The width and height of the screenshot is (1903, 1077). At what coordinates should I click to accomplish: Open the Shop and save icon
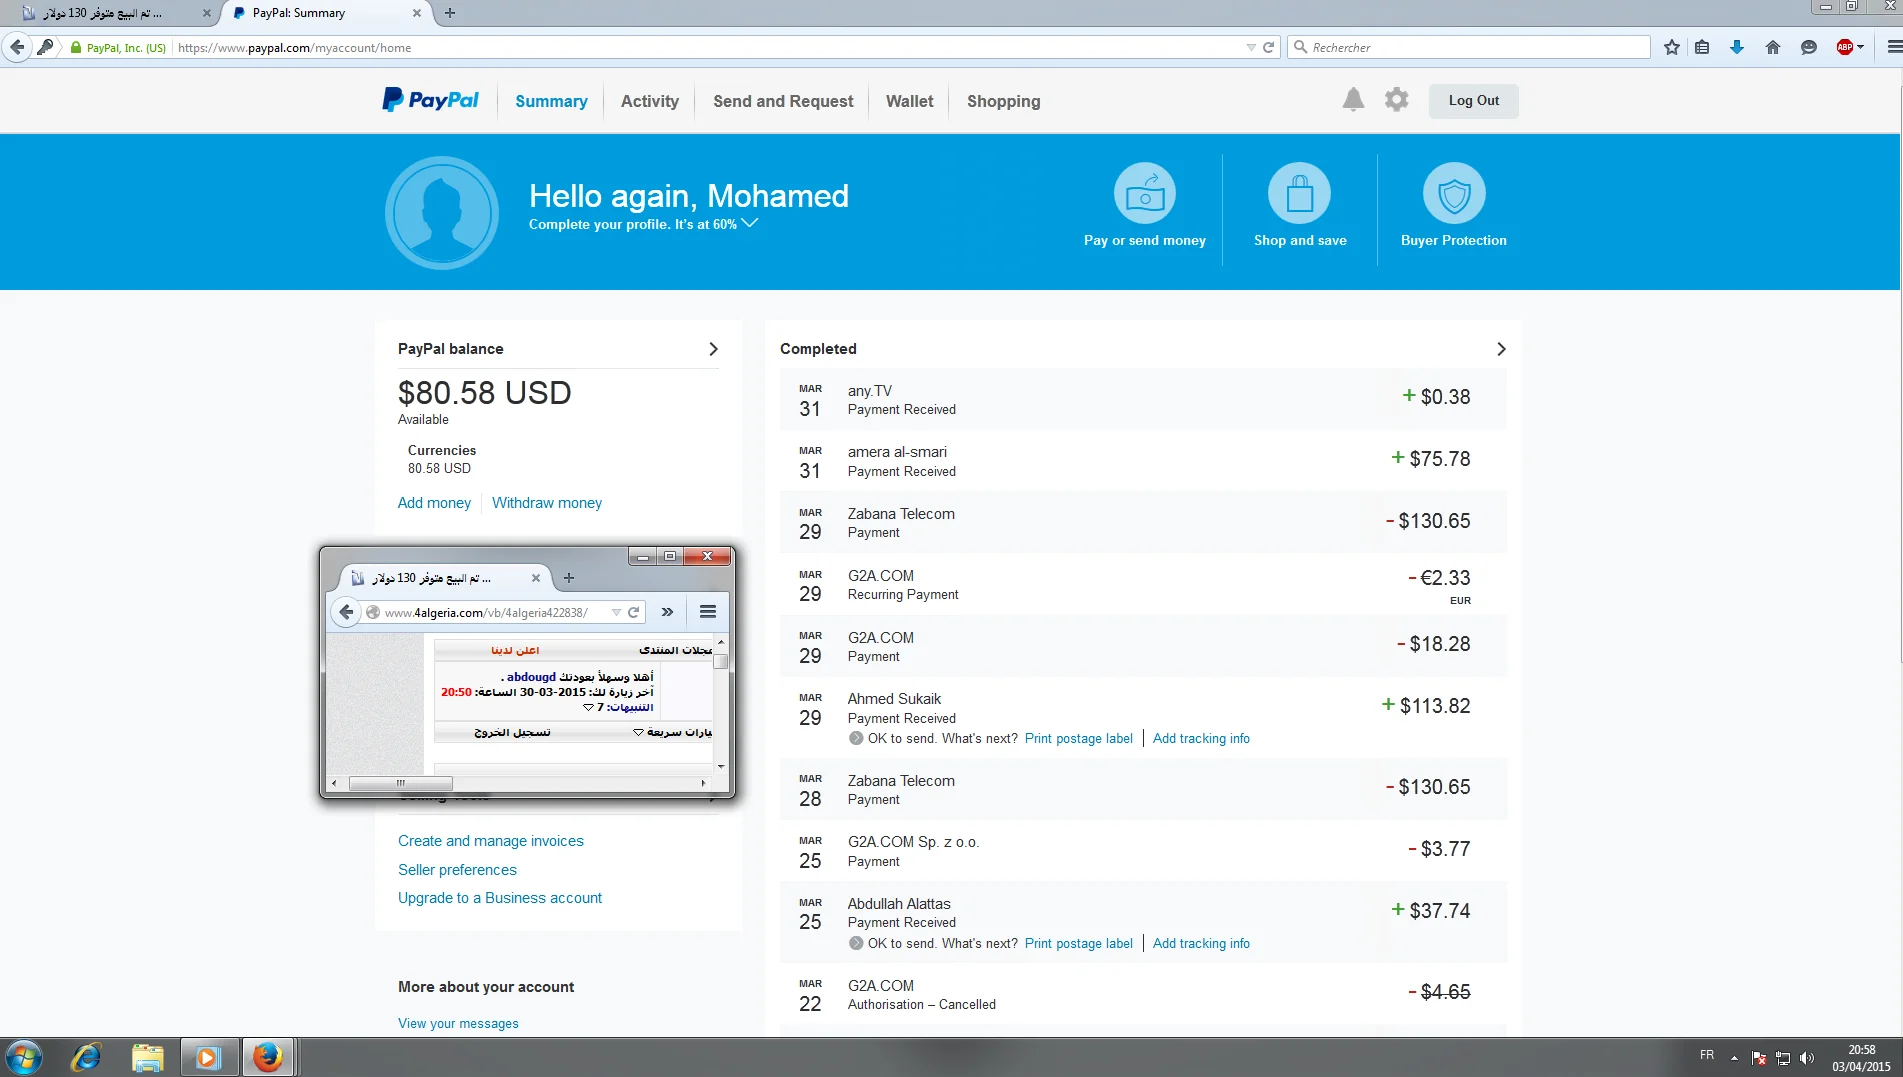click(x=1299, y=193)
